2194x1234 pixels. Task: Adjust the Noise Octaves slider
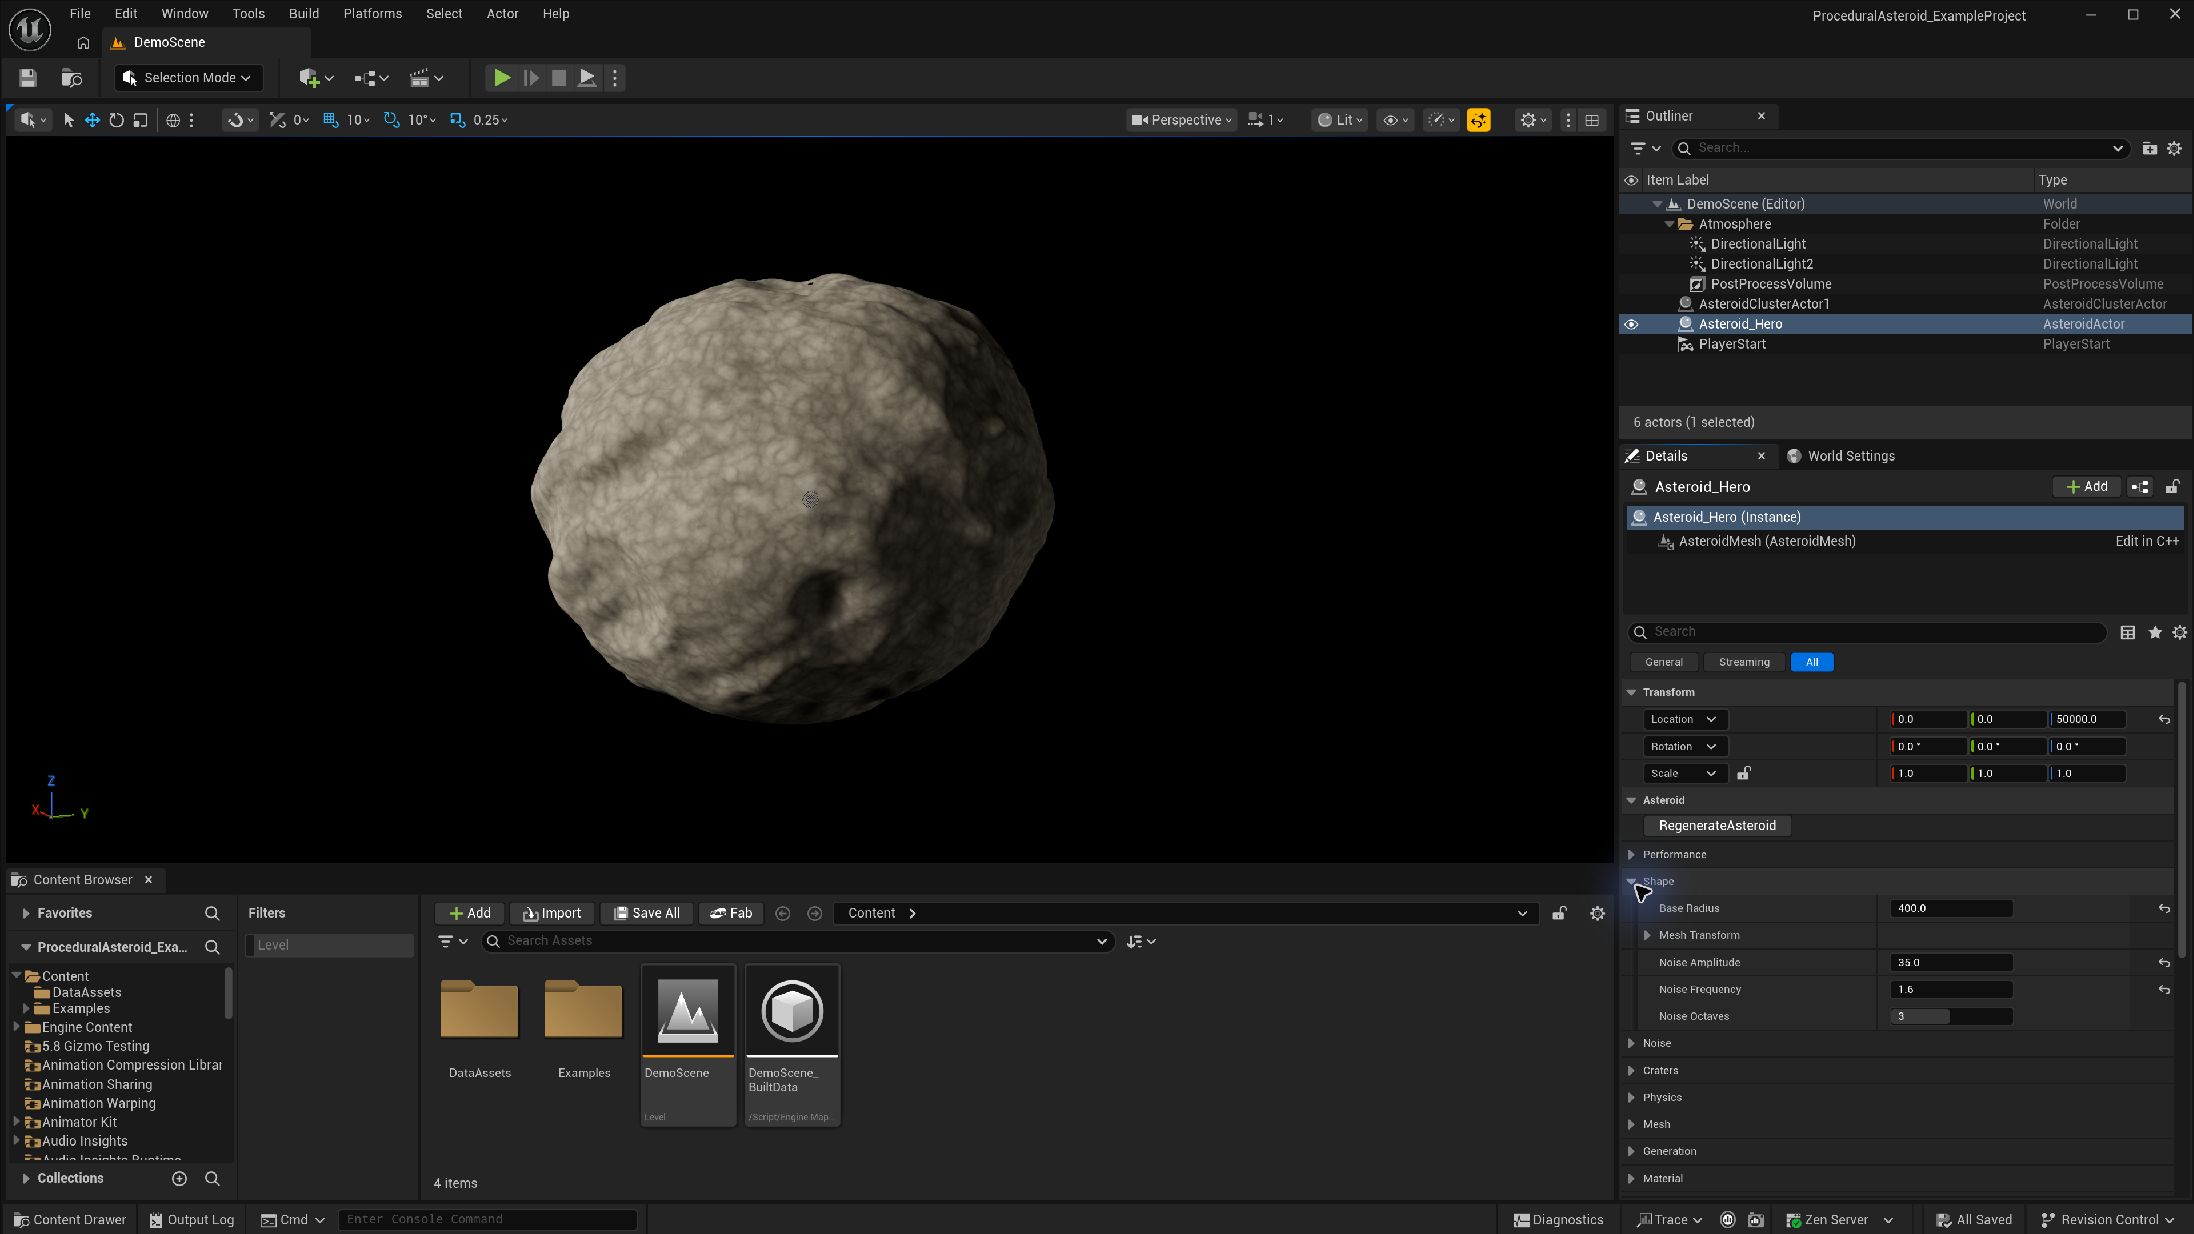(1951, 1016)
